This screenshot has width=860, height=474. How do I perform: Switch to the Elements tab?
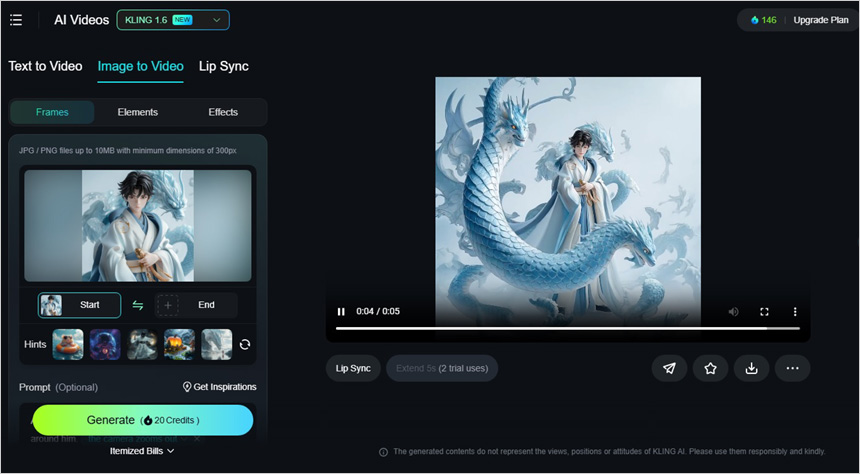[137, 112]
